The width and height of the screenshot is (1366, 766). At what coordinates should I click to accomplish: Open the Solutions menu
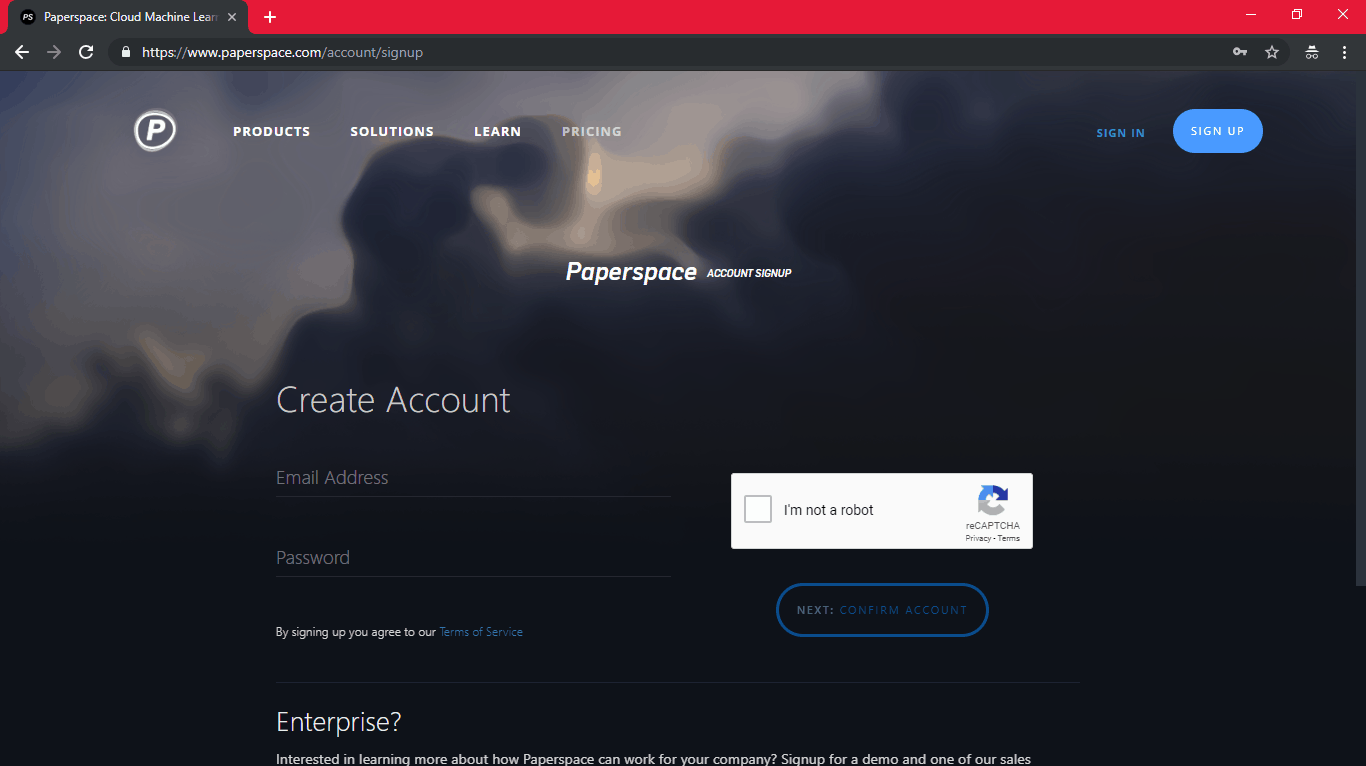point(392,131)
